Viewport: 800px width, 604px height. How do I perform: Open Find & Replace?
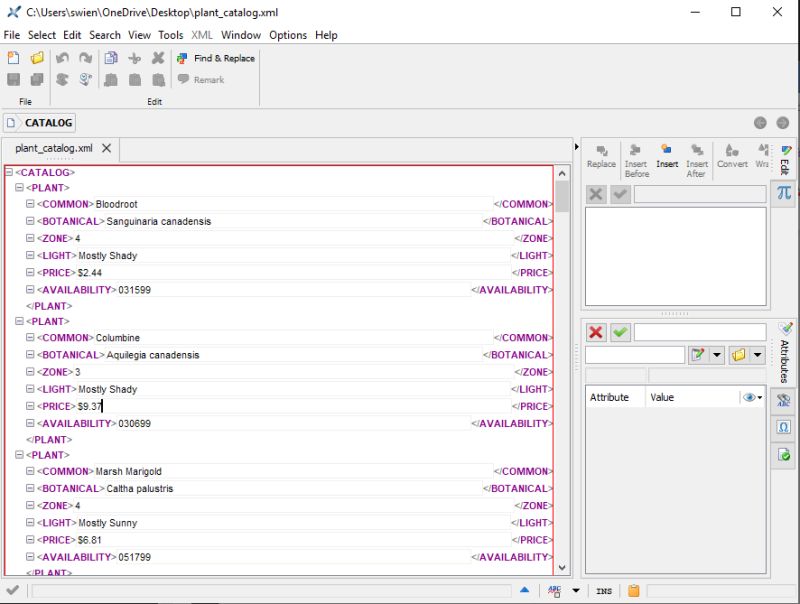click(x=216, y=58)
